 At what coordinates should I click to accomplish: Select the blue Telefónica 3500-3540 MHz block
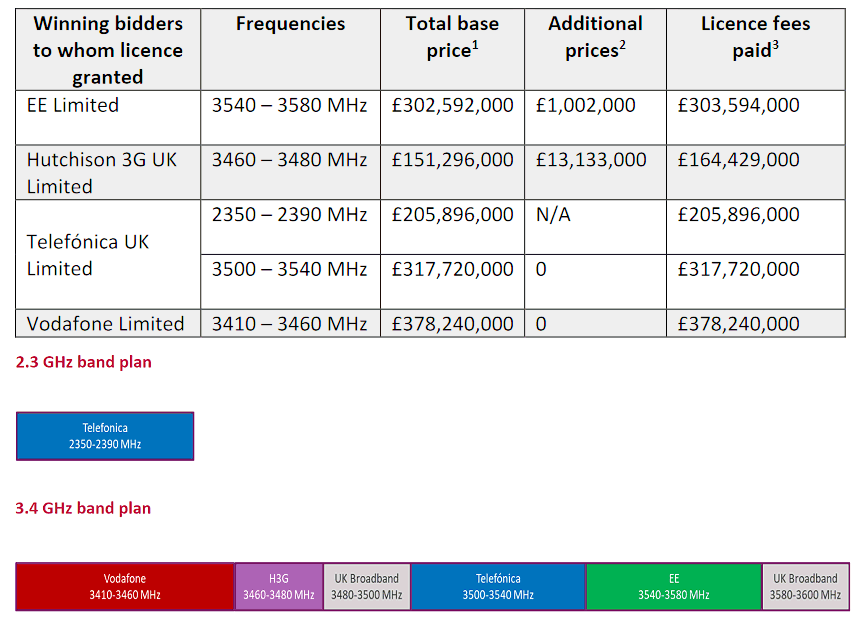coord(498,586)
